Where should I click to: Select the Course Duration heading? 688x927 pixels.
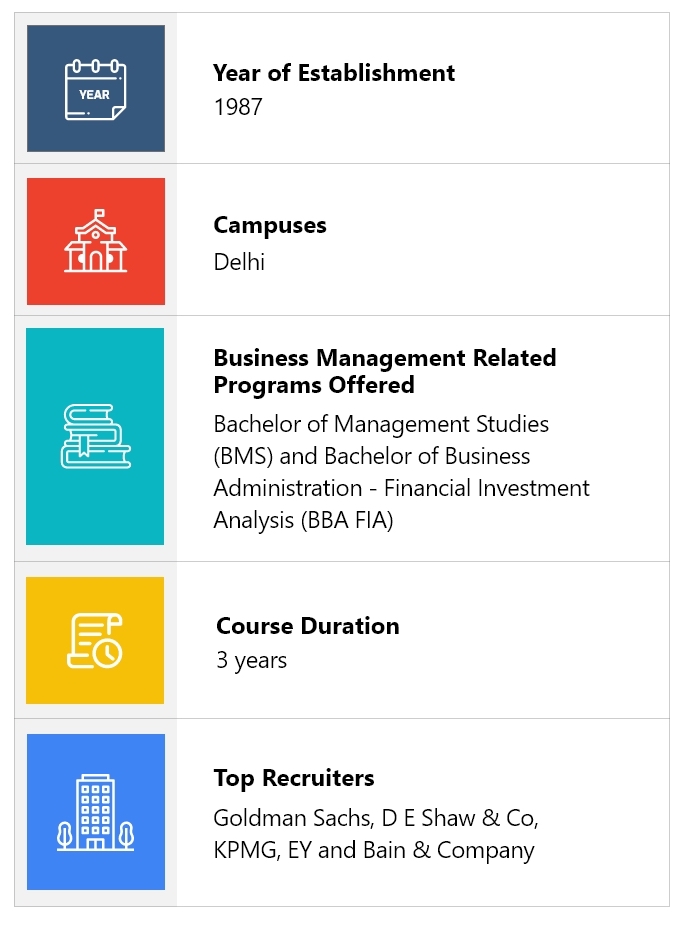coord(307,626)
